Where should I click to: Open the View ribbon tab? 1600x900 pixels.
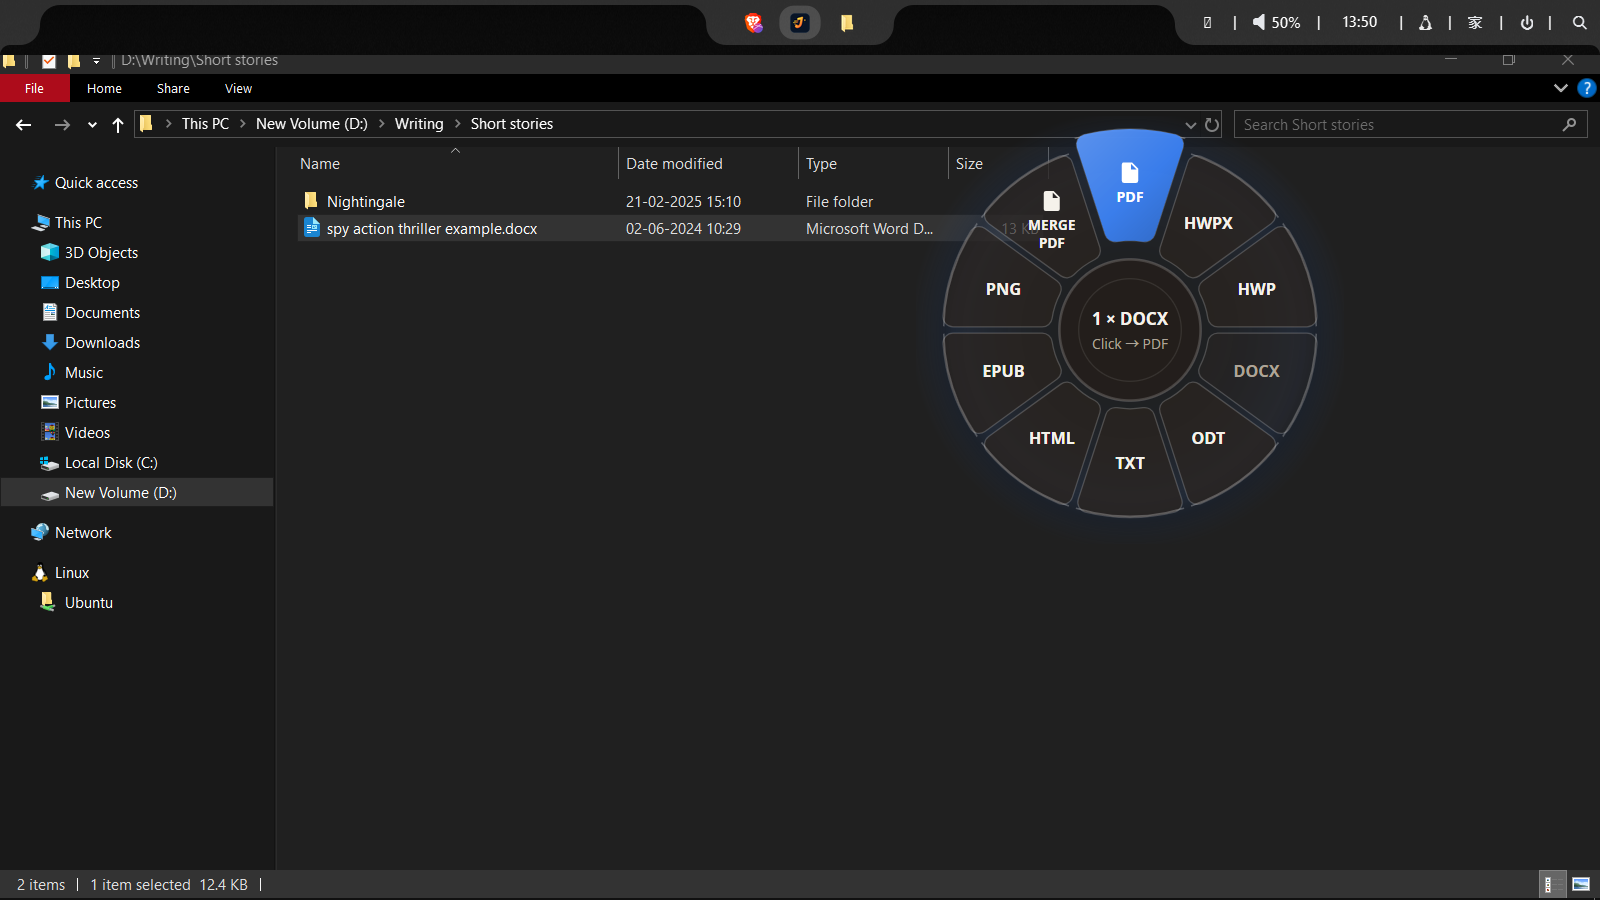click(x=238, y=88)
